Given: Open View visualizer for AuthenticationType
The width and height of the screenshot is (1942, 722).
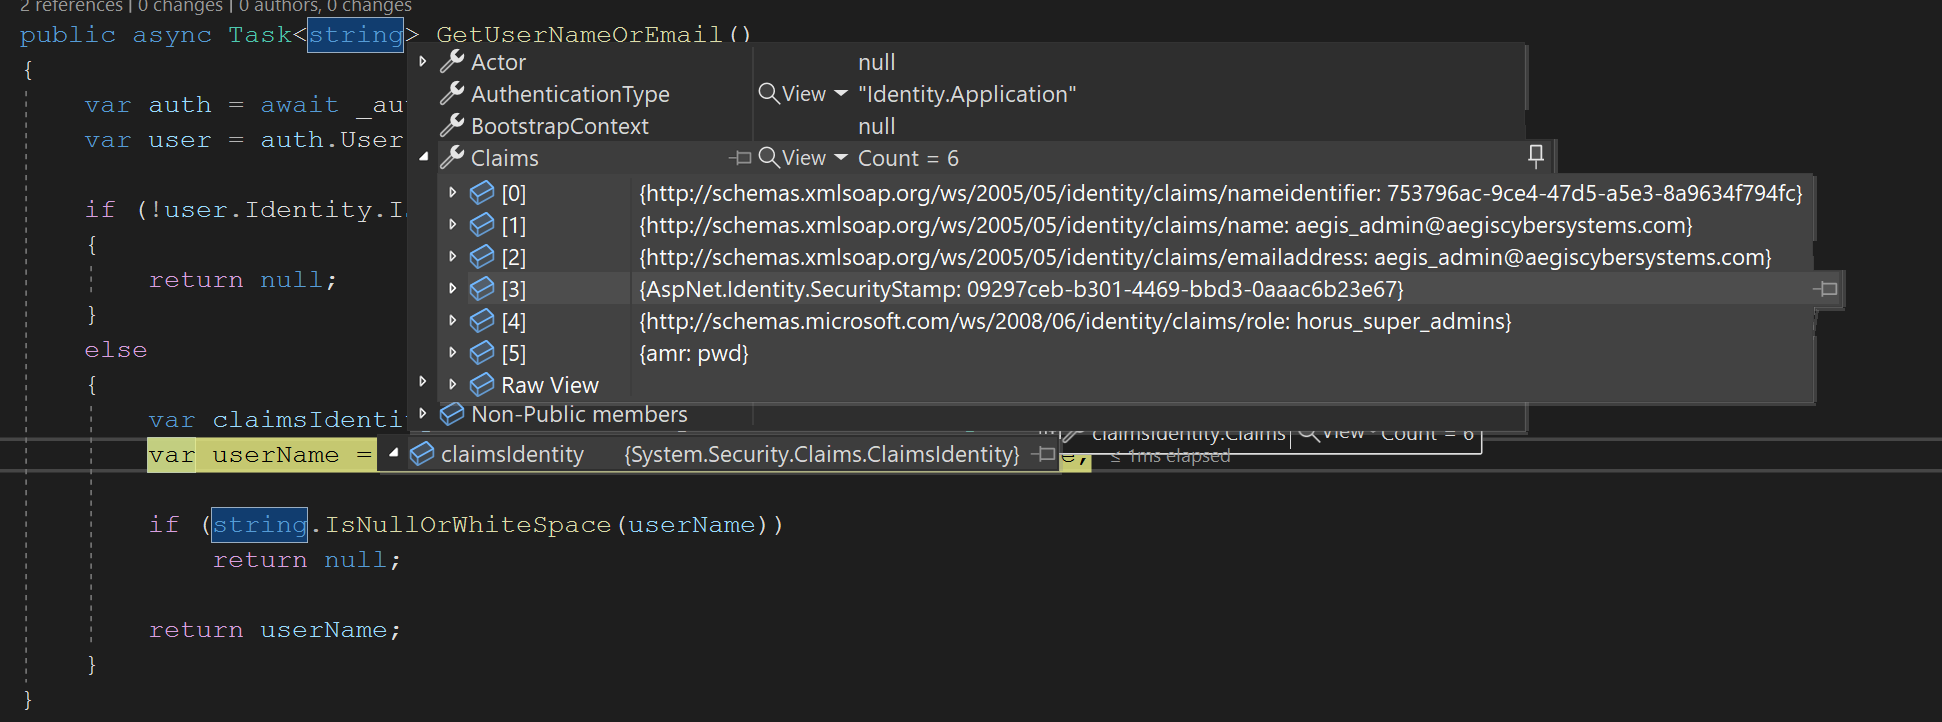Looking at the screenshot, I should (792, 94).
